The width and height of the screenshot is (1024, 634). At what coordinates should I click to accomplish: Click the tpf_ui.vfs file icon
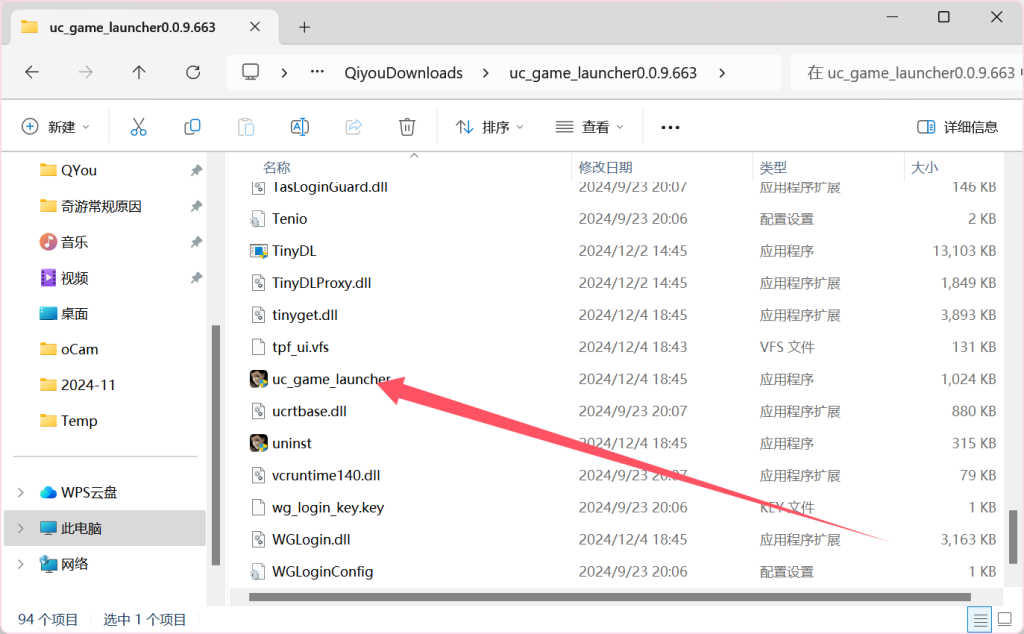click(x=259, y=347)
